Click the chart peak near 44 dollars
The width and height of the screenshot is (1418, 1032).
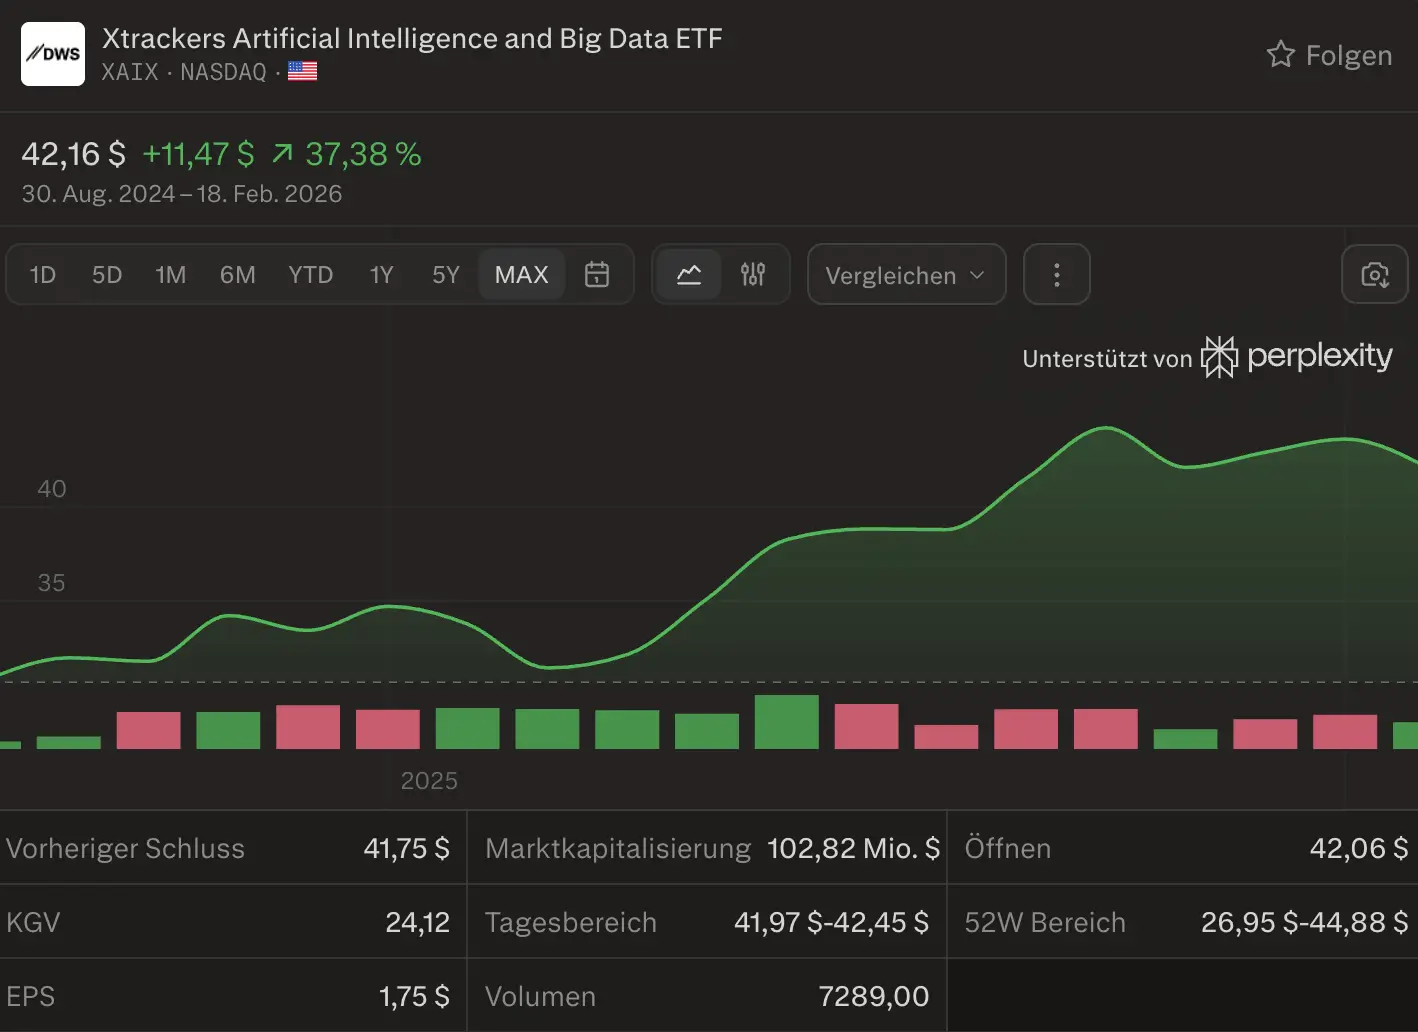pos(1106,429)
